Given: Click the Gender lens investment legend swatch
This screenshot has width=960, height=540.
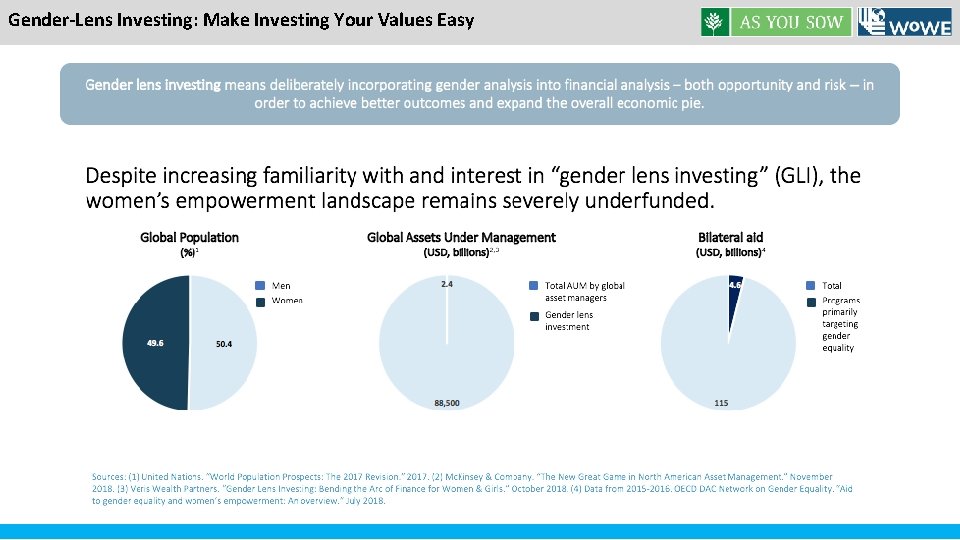Looking at the screenshot, I should pyautogui.click(x=534, y=316).
